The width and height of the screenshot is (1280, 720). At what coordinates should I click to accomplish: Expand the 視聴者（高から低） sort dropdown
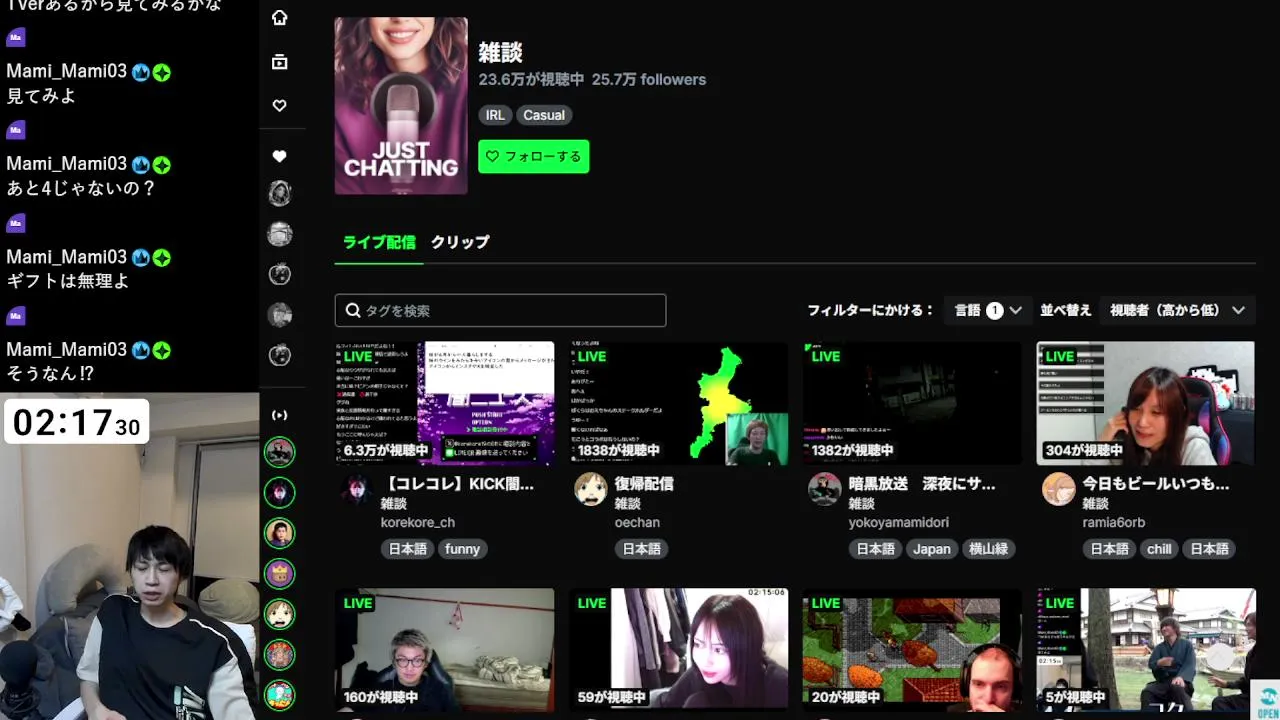(x=1177, y=310)
